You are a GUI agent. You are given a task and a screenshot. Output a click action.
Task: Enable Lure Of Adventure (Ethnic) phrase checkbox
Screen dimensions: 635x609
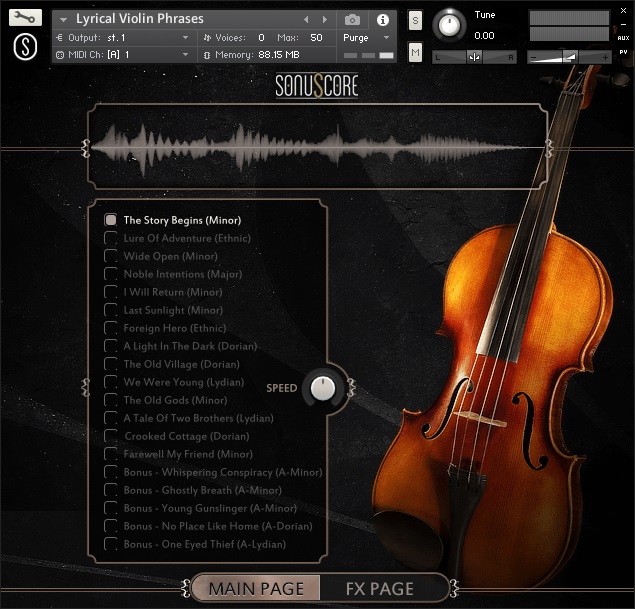[x=111, y=238]
